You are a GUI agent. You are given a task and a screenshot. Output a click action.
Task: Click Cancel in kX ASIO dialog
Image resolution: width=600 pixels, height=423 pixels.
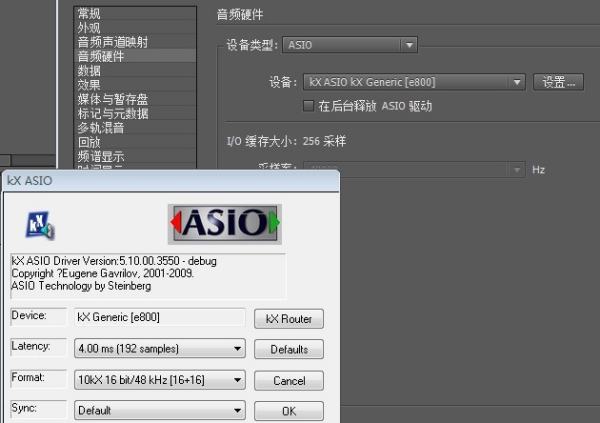point(289,381)
